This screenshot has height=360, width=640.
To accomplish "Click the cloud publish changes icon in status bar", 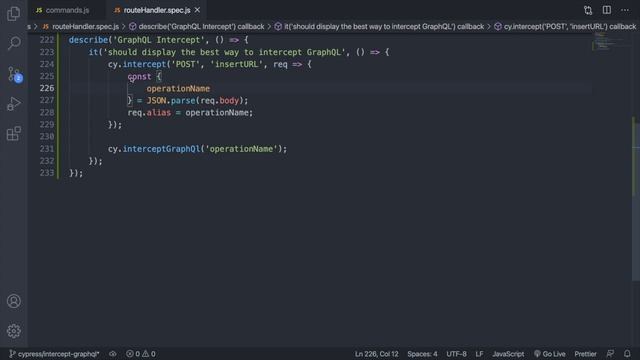I will [x=113, y=354].
